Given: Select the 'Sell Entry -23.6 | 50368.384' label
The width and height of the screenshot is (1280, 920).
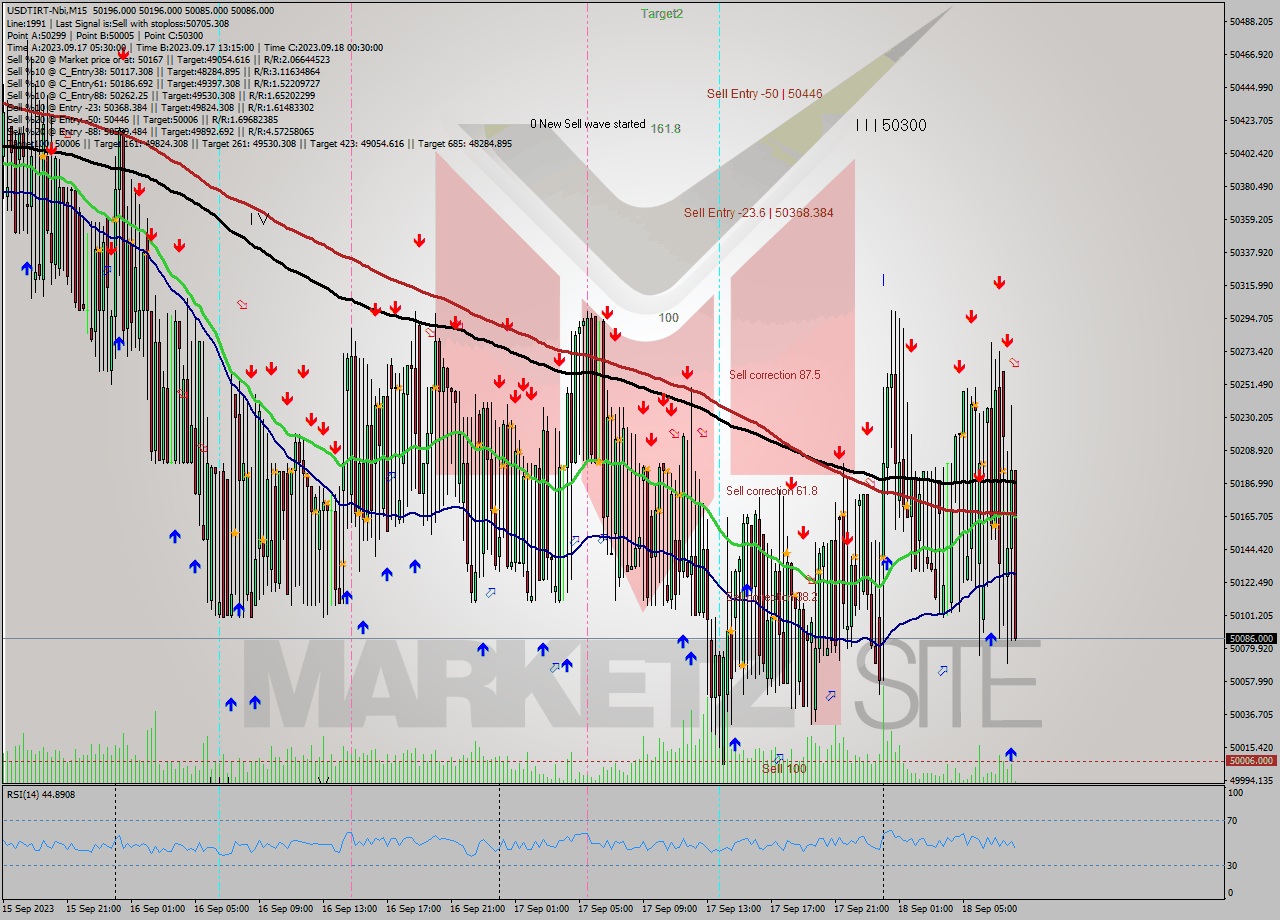Looking at the screenshot, I should coord(758,212).
